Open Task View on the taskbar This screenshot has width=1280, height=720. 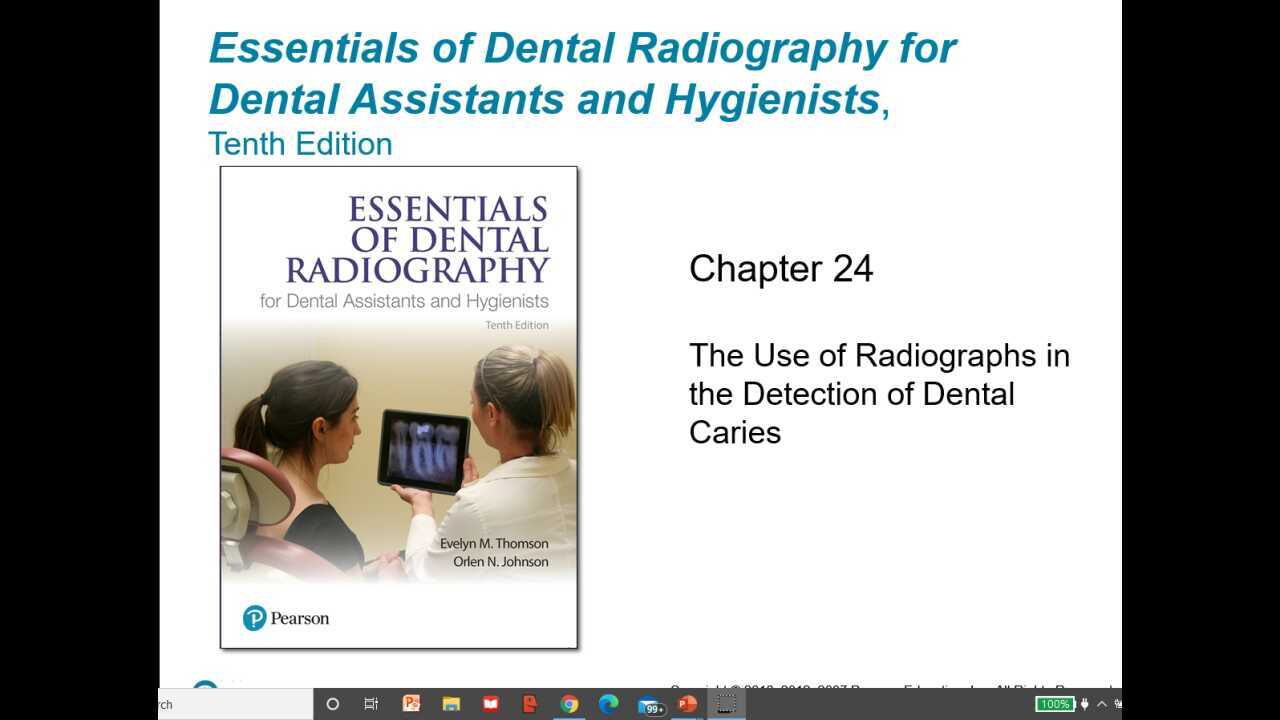tap(371, 704)
